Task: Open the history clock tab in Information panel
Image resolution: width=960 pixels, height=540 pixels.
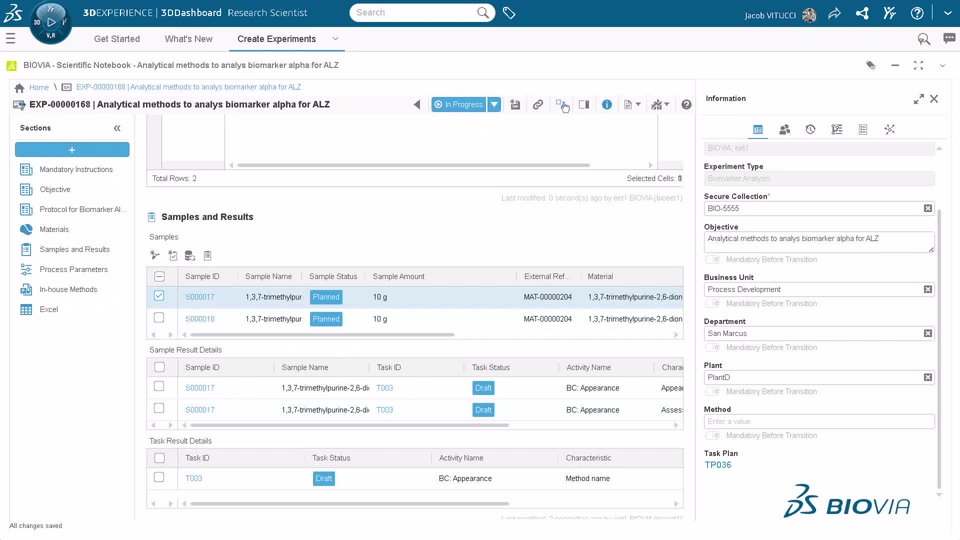Action: point(811,129)
